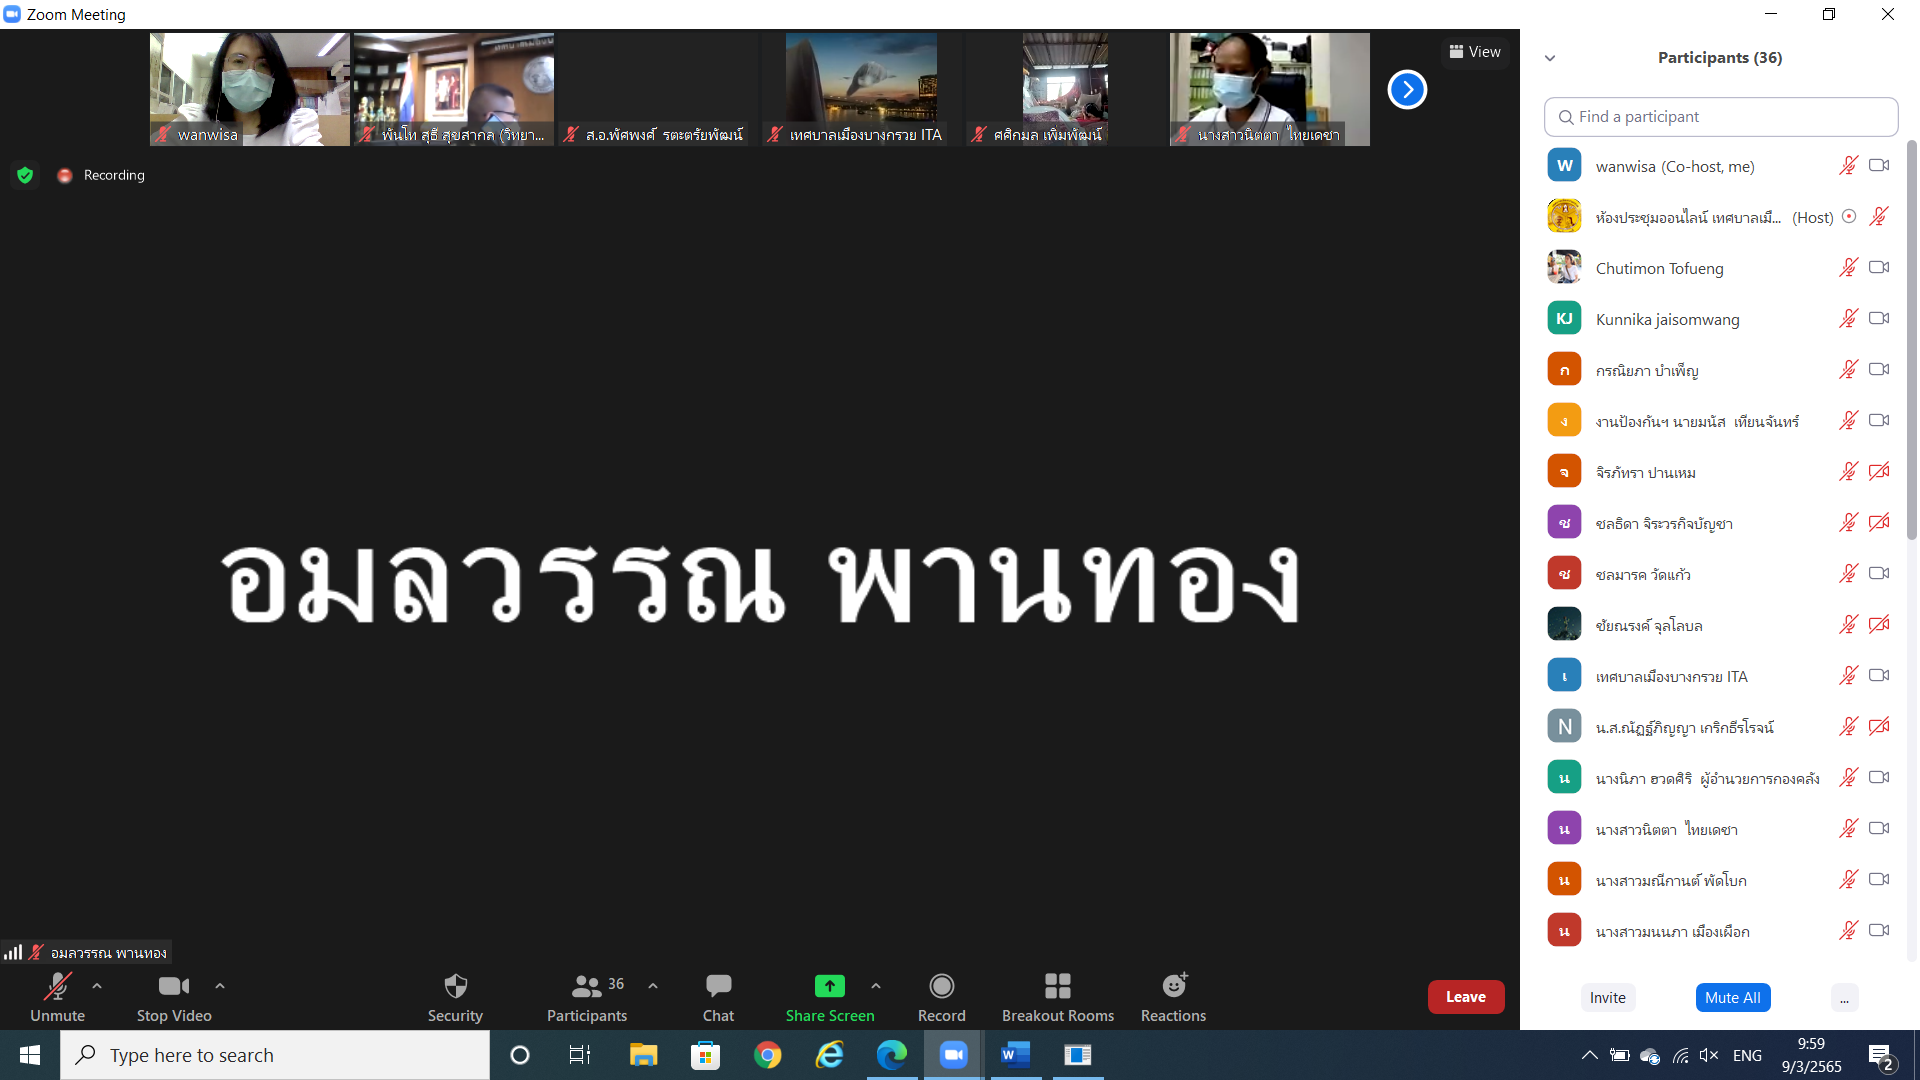Click the KJ avatar icon
The image size is (1920, 1080).
(1564, 318)
